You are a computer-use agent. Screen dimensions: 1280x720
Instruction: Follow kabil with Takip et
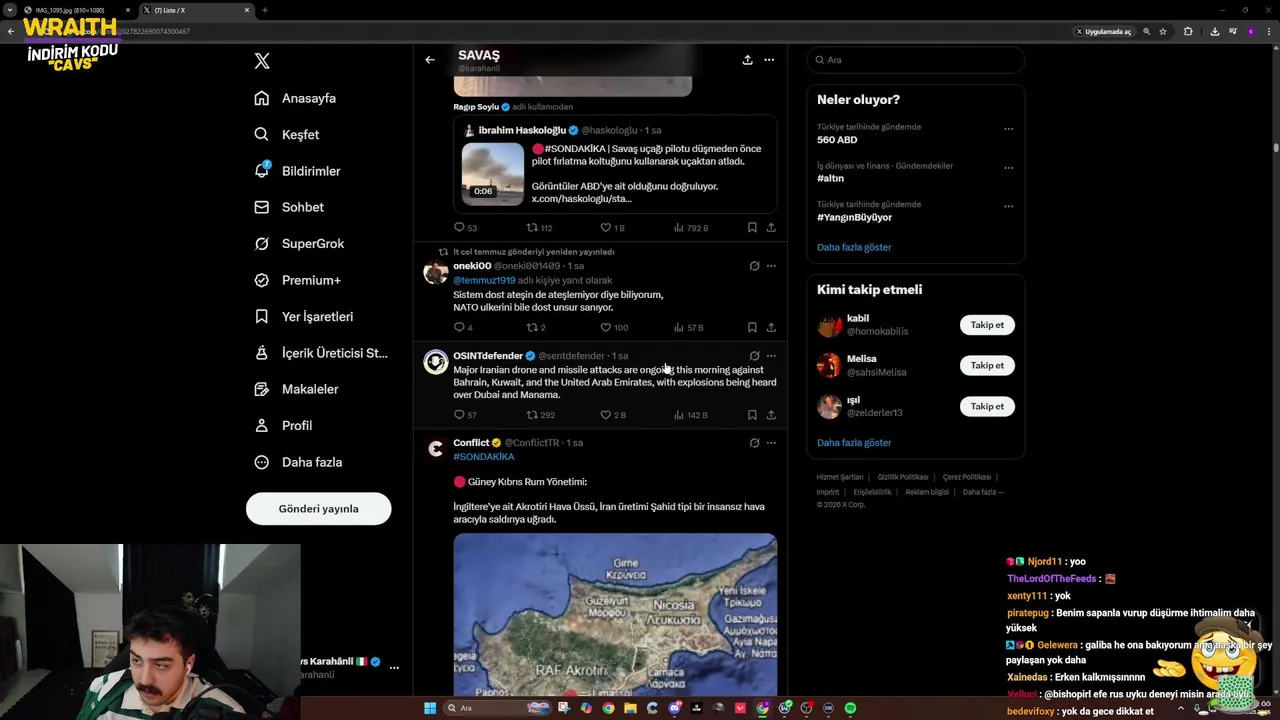pyautogui.click(x=987, y=325)
